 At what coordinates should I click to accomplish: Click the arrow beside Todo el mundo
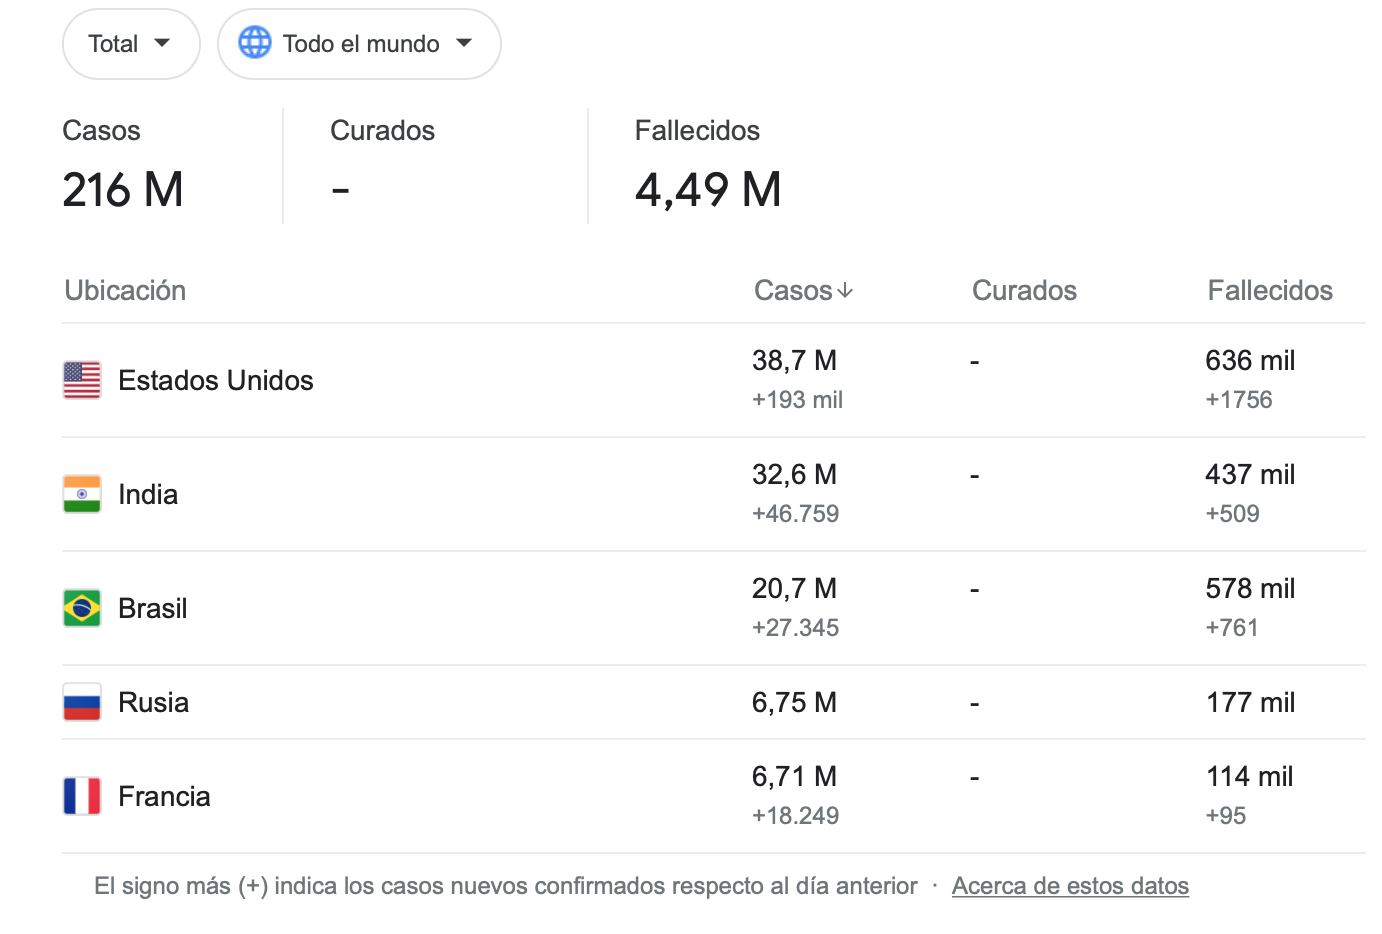[x=464, y=43]
